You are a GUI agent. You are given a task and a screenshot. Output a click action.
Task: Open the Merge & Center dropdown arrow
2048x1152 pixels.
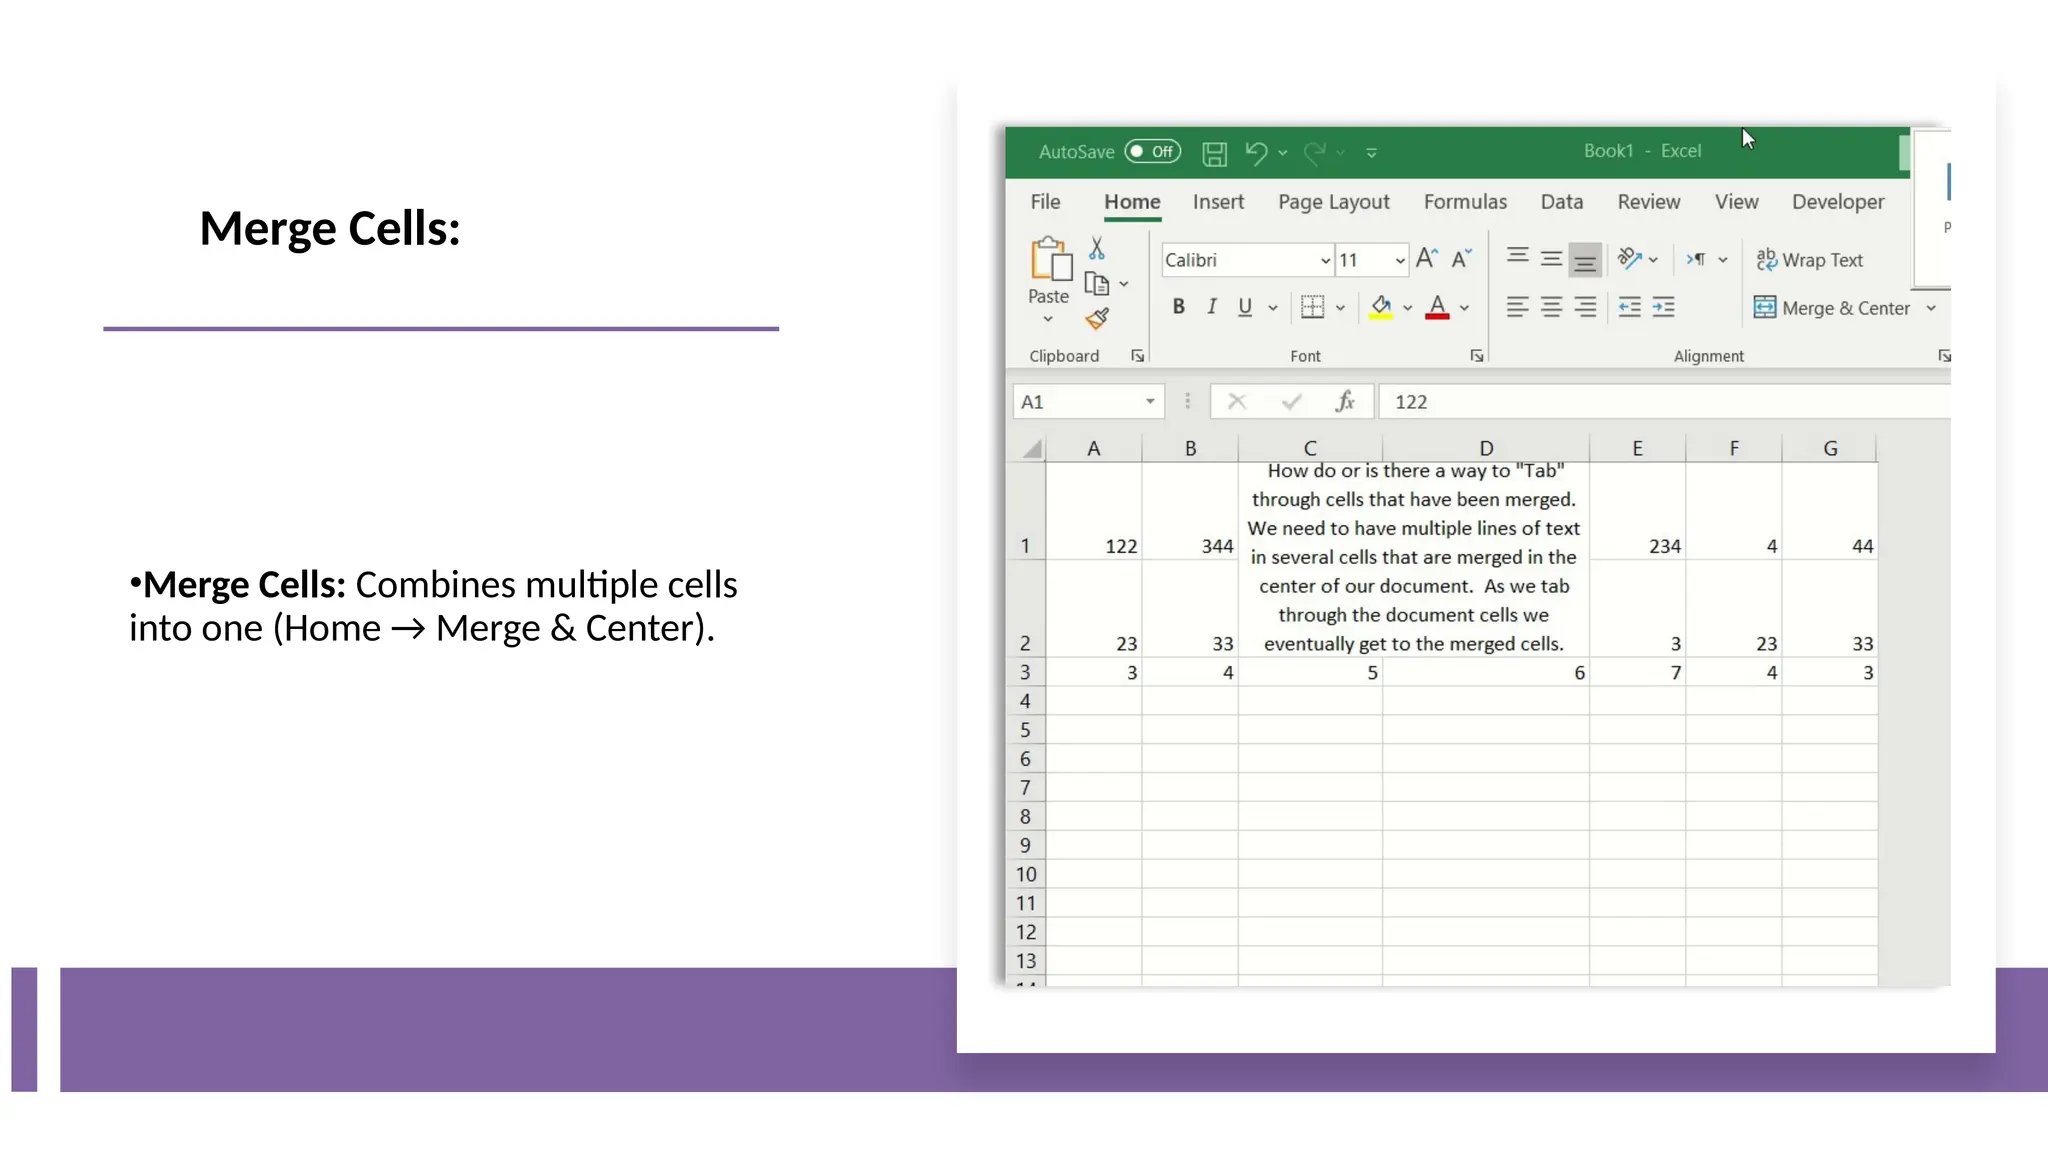click(1931, 308)
